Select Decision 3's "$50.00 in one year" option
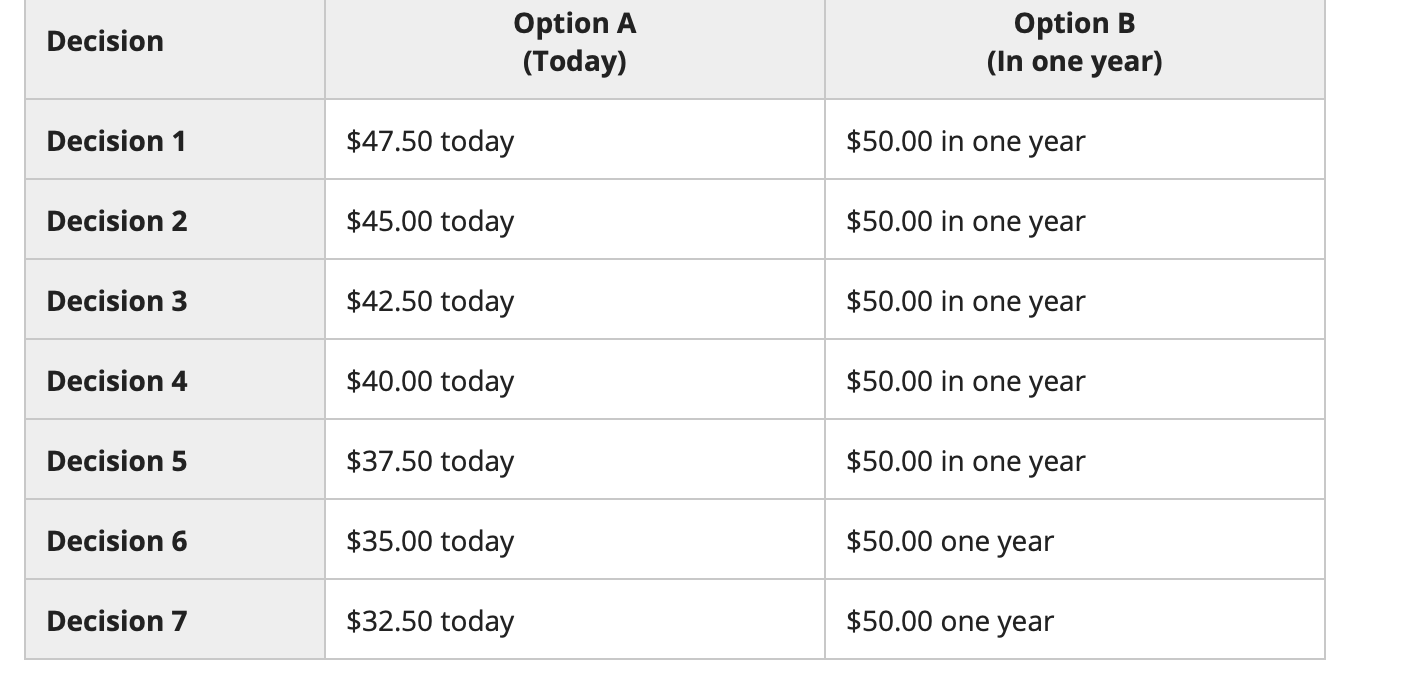The height and width of the screenshot is (686, 1409). tap(965, 301)
